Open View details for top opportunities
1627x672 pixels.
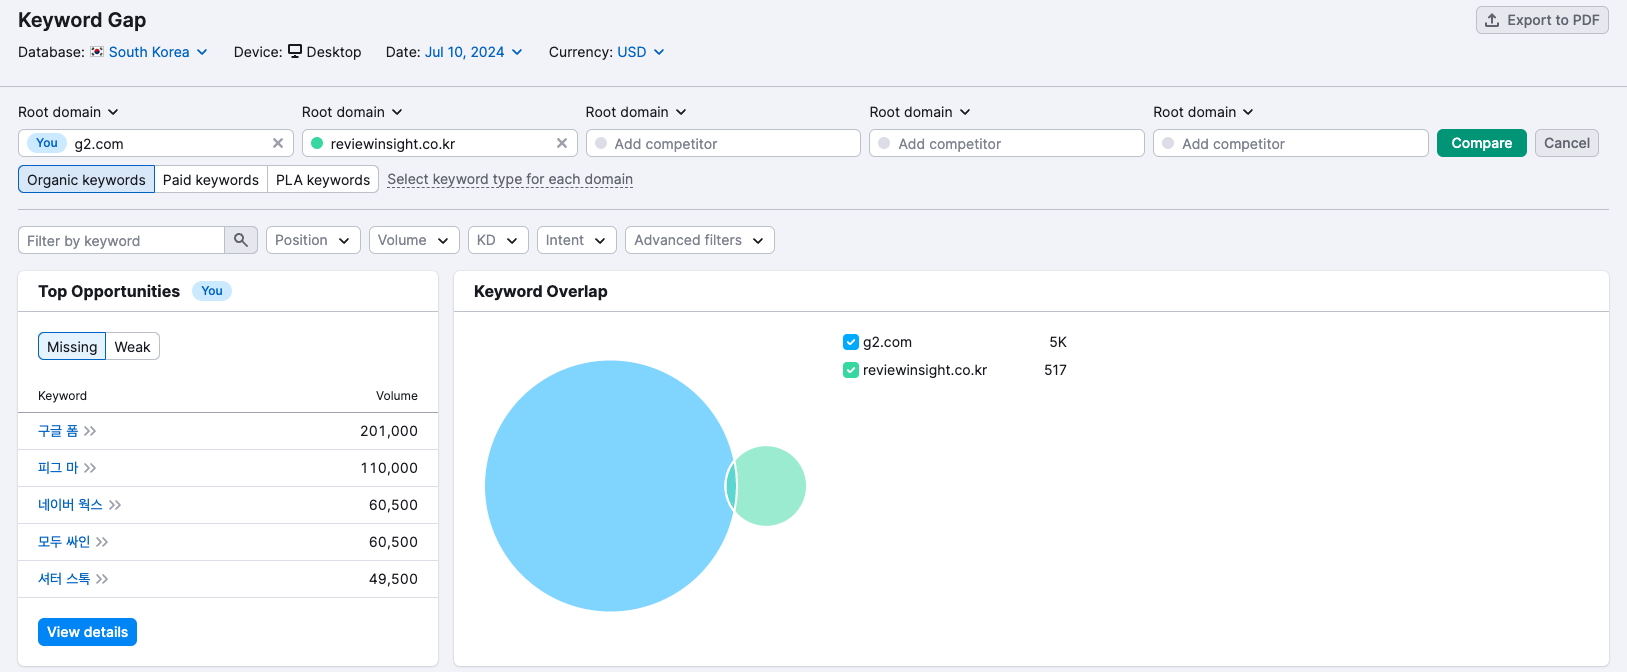point(87,632)
